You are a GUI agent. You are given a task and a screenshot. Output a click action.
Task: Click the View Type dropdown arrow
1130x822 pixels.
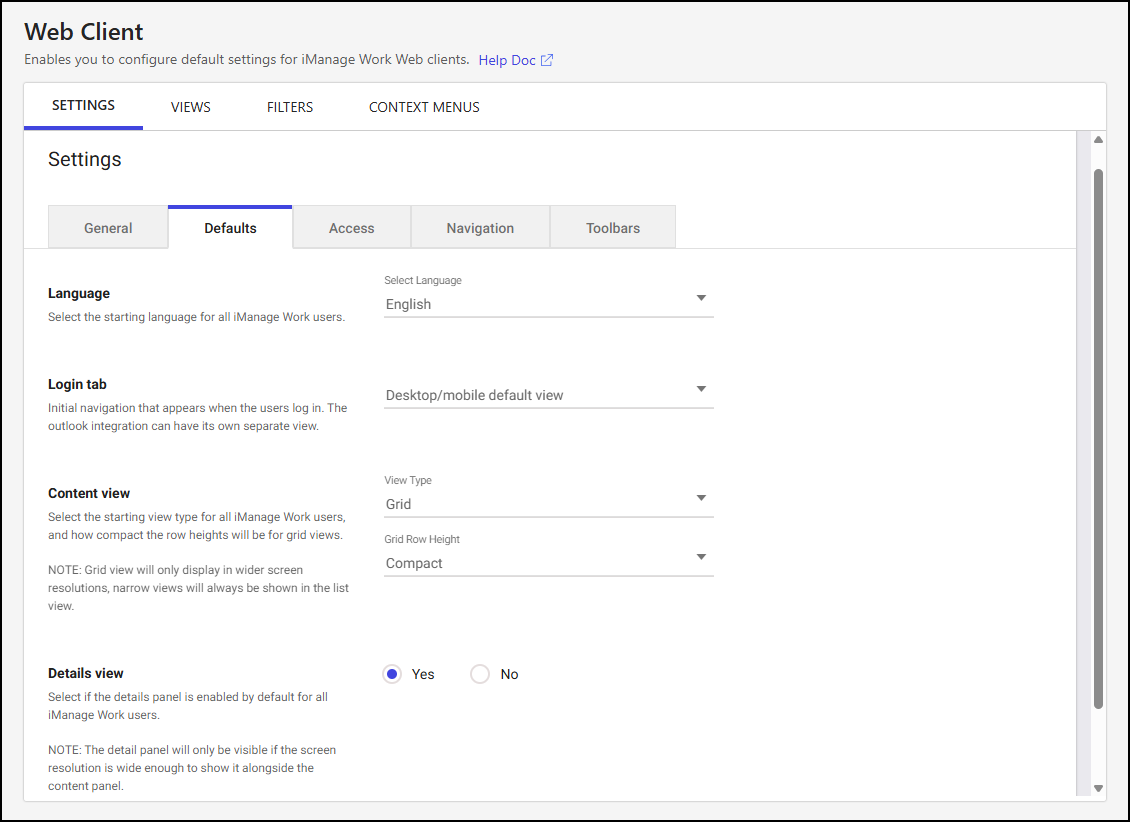pos(701,498)
